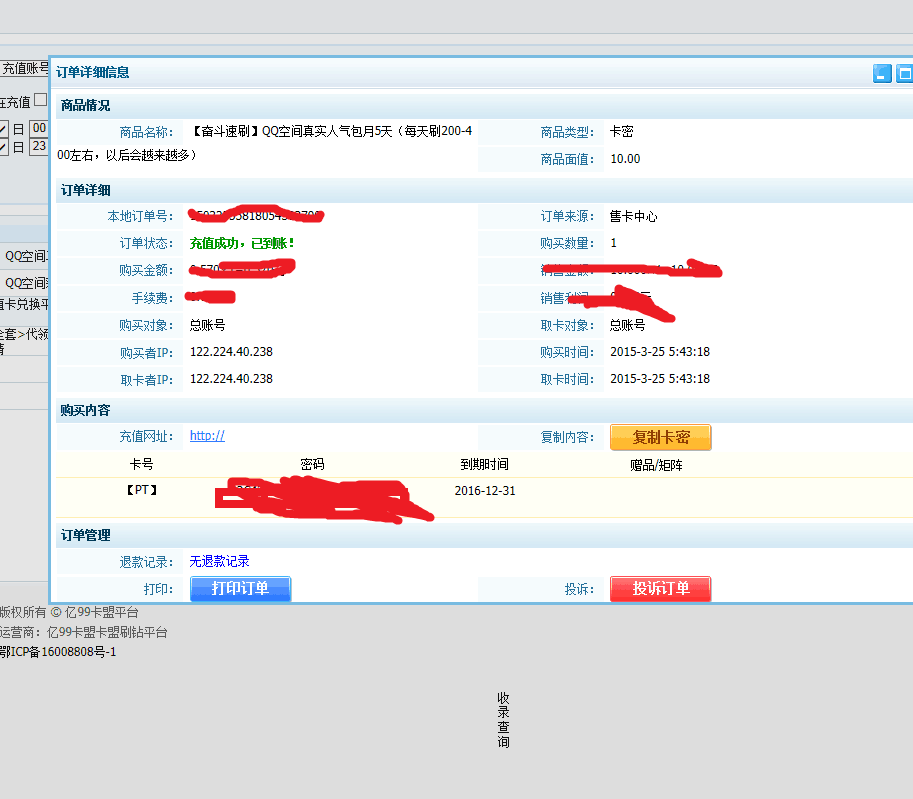
Task: Toggle the checkbox next to 充值 on the left
Action: tap(40, 100)
